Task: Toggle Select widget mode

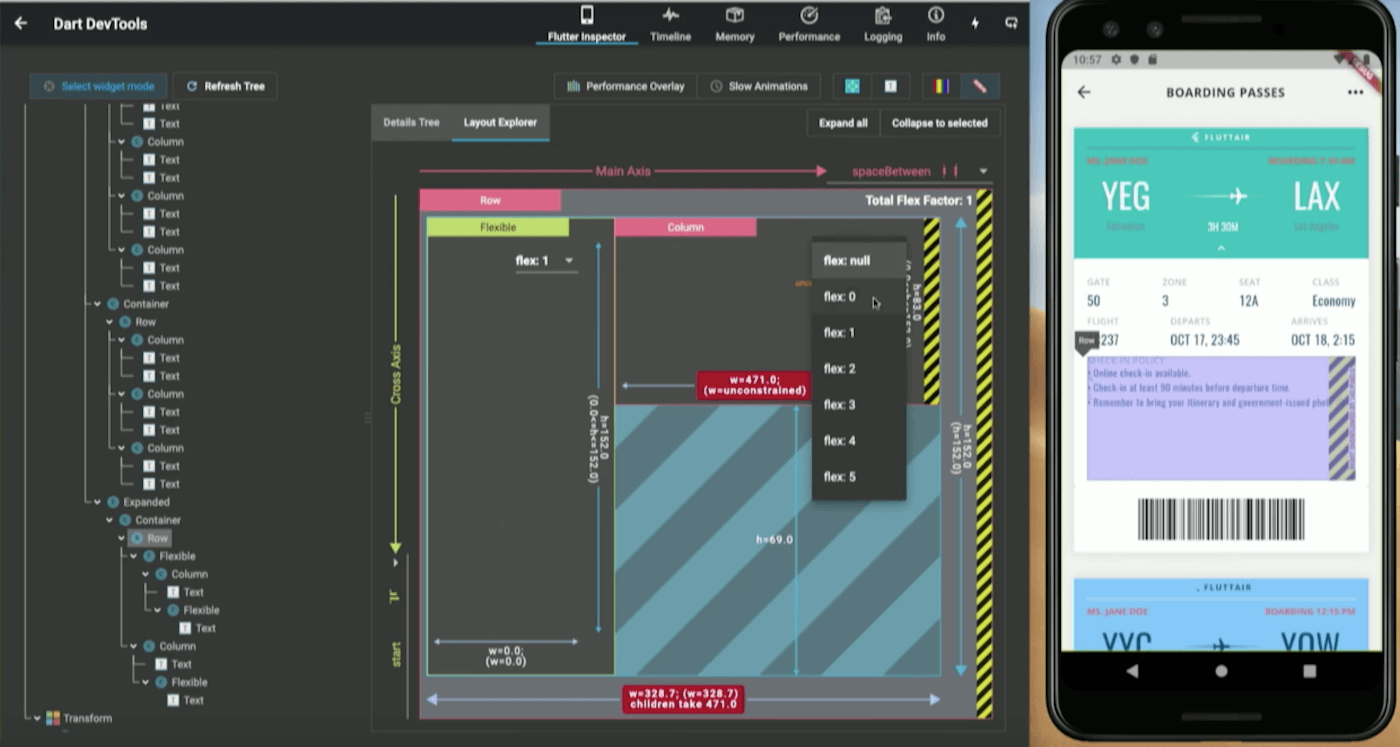Action: 98,86
